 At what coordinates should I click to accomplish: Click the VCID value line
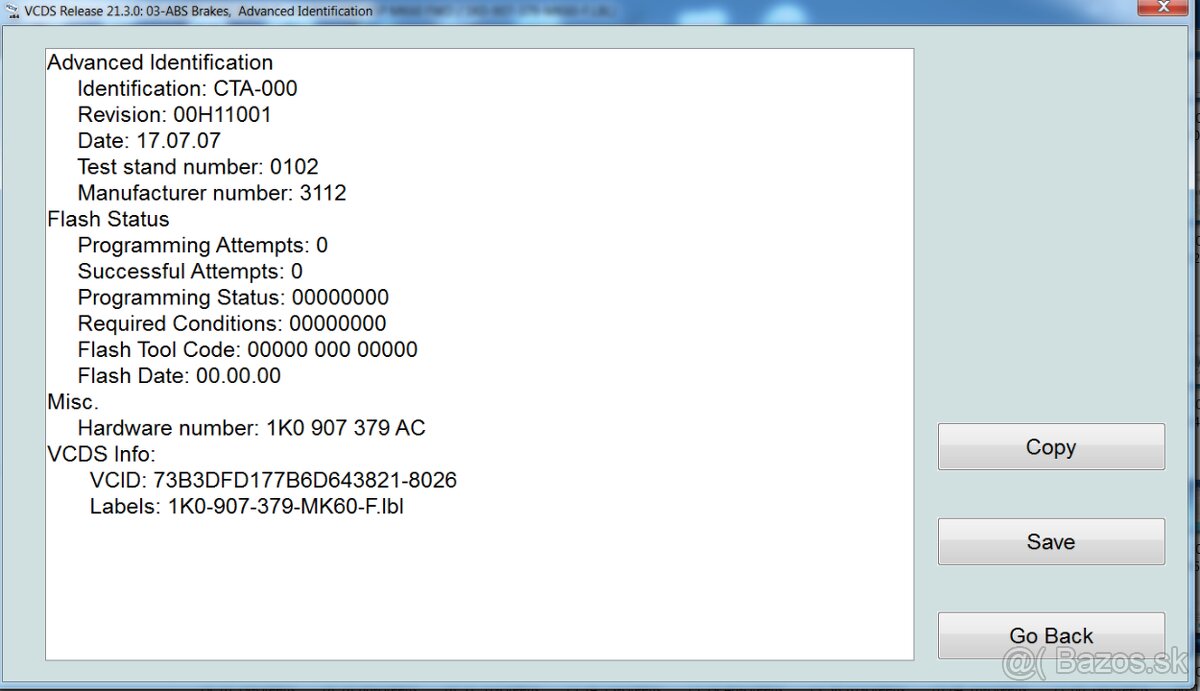(x=273, y=479)
